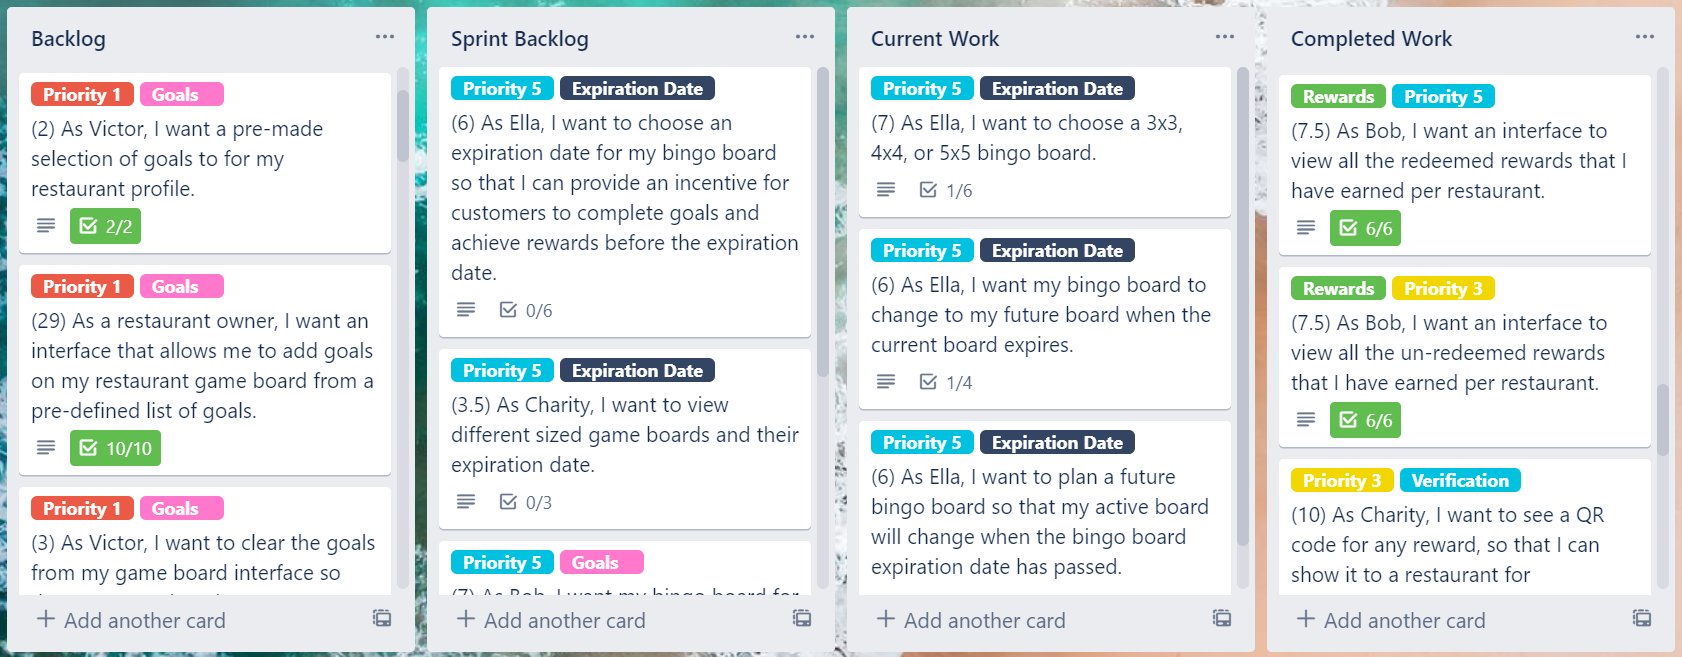Screen dimensions: 1682x657
Task: Click the template icon under Sprint Backlog
Action: (x=802, y=618)
